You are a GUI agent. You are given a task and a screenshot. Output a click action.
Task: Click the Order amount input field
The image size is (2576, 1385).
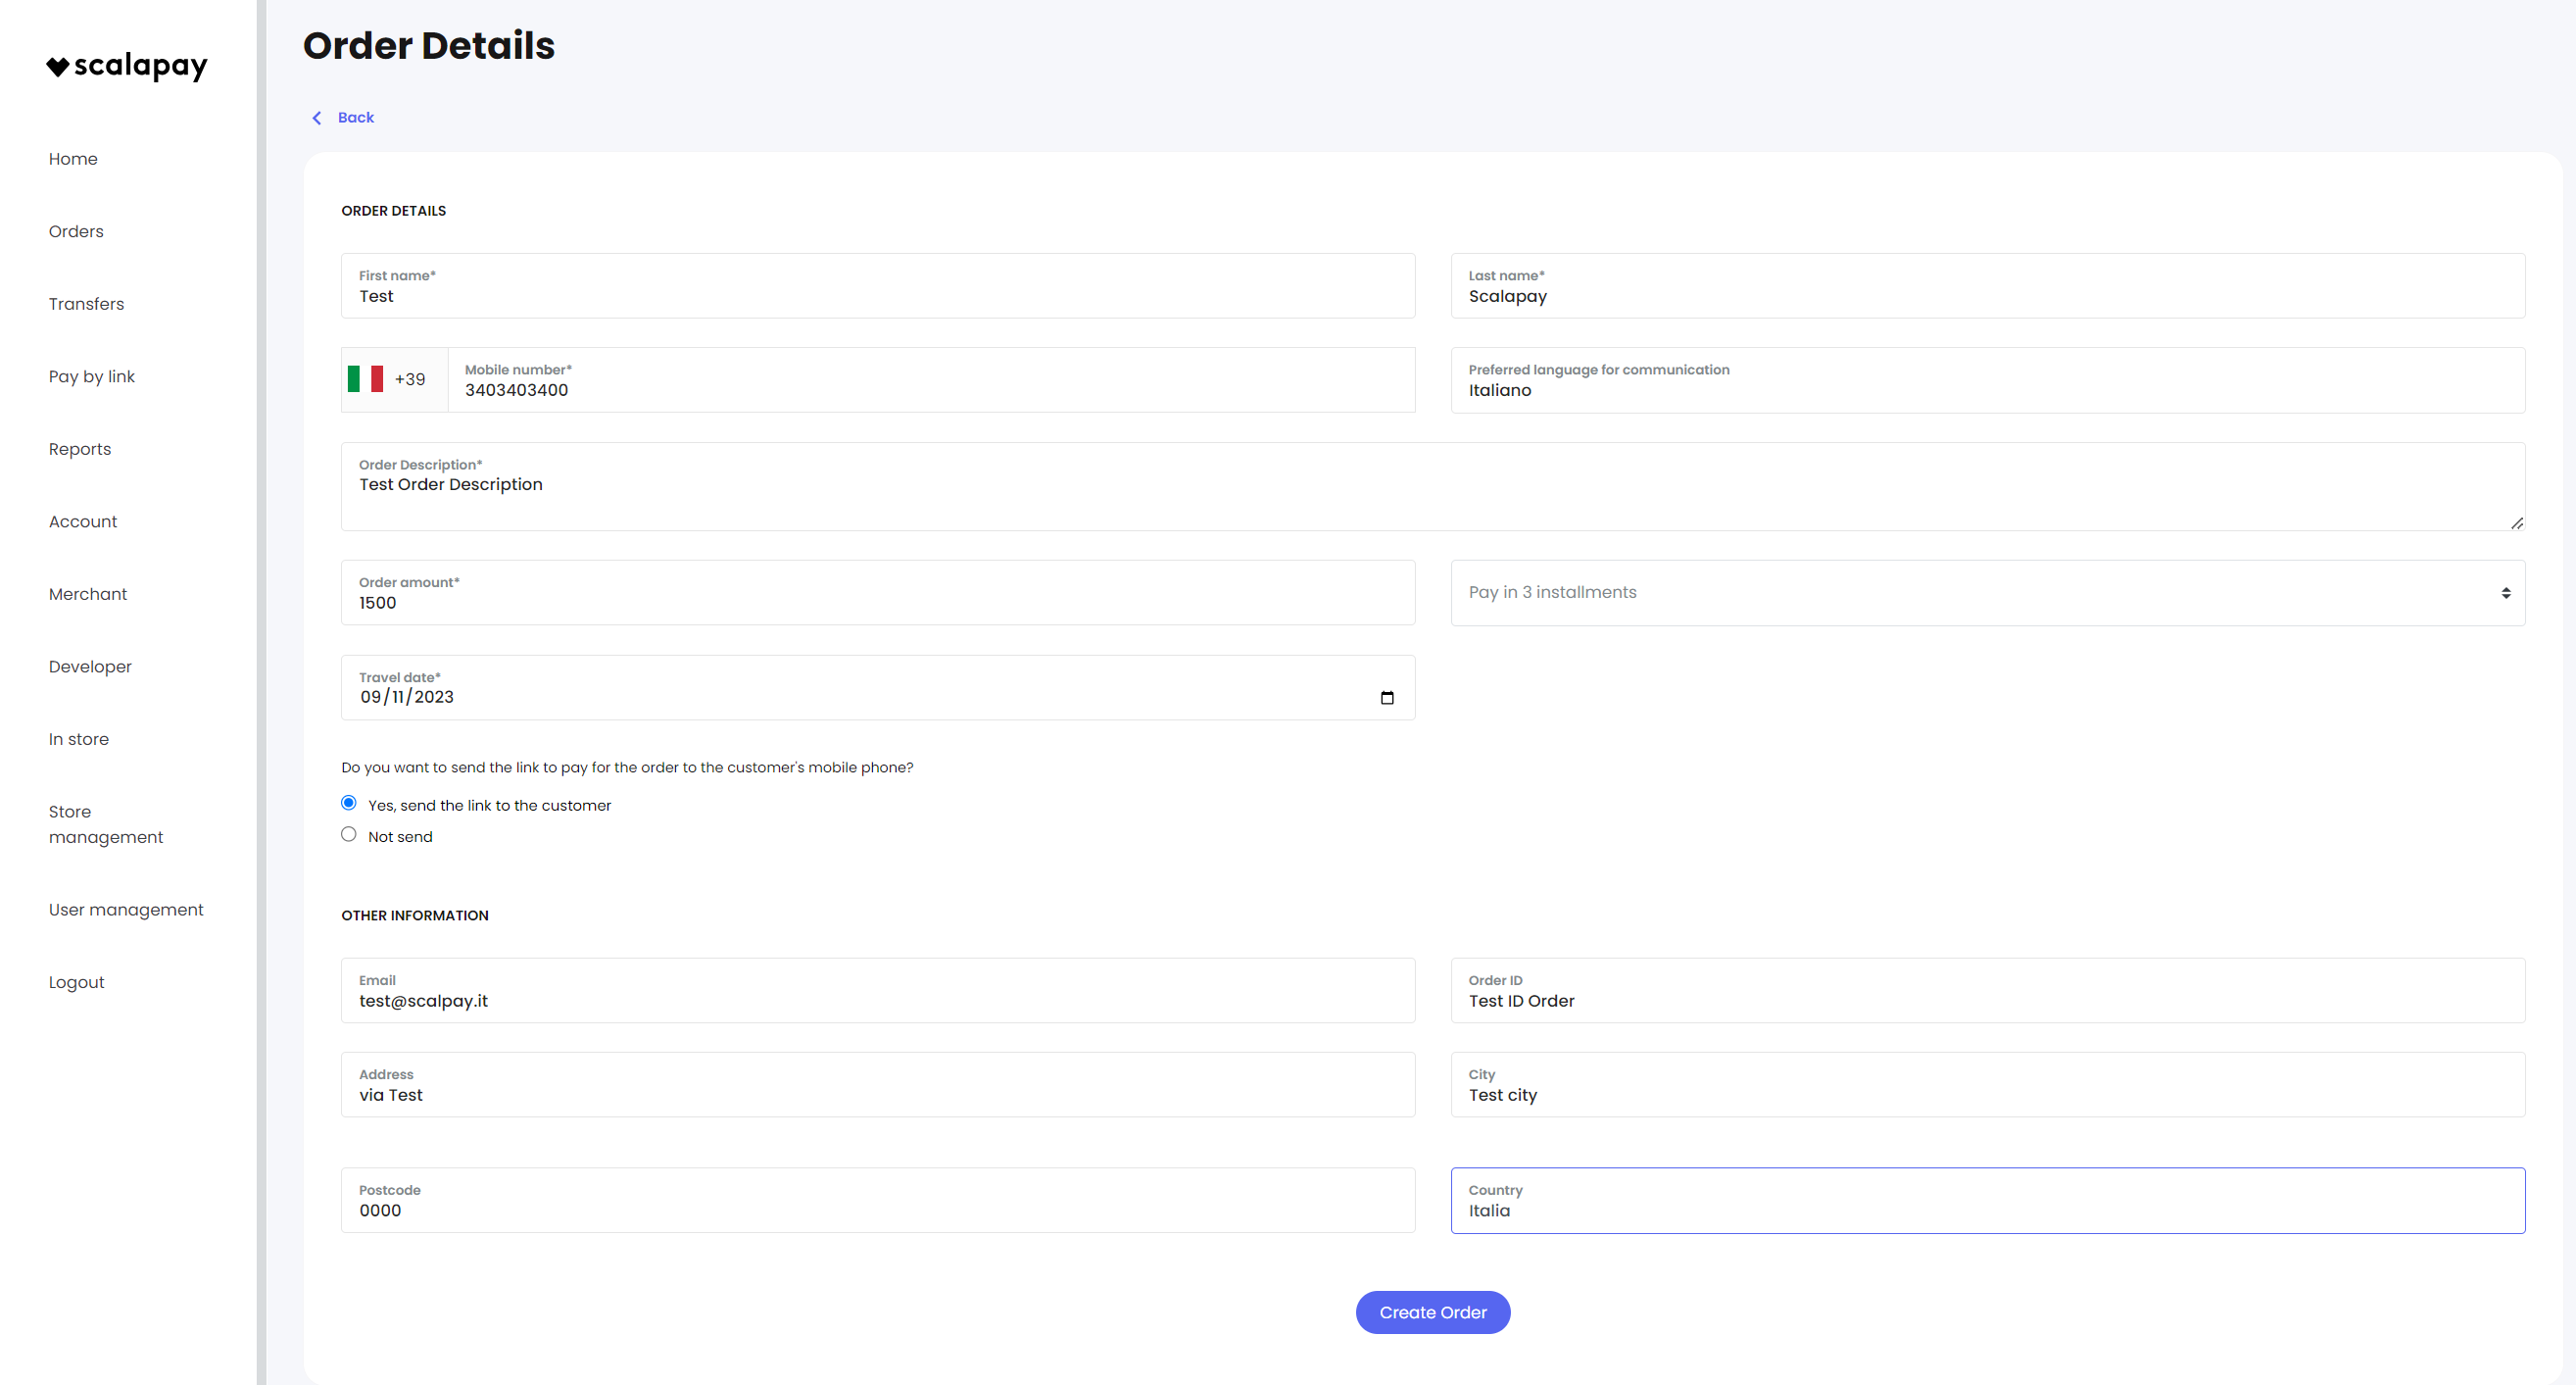click(x=877, y=593)
